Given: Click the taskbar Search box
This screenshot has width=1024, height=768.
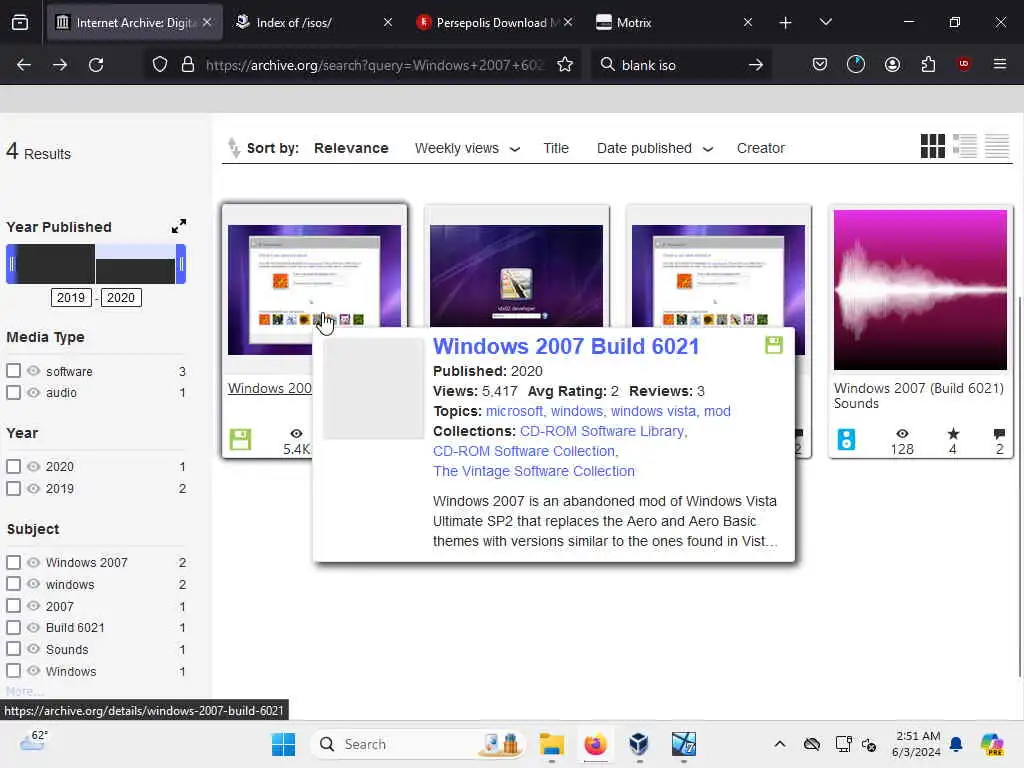Looking at the screenshot, I should [418, 744].
